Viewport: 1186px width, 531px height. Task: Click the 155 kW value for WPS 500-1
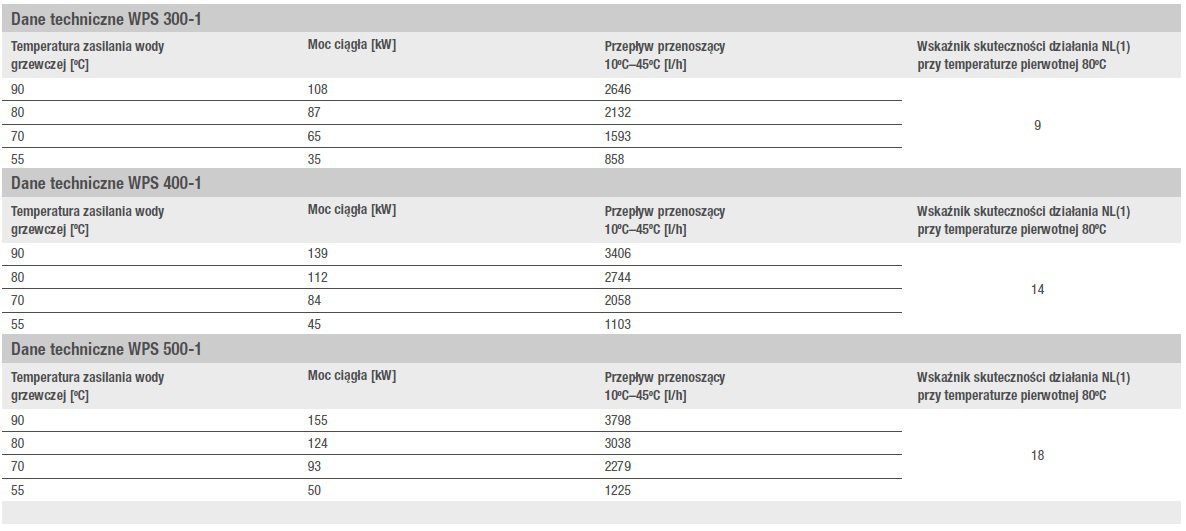coord(318,420)
